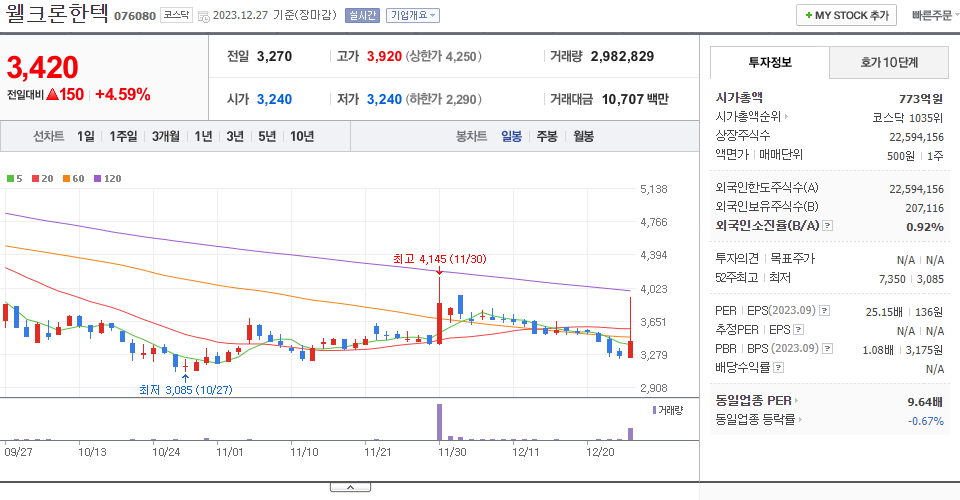Select 월봉 monthly candle chart

pos(583,136)
